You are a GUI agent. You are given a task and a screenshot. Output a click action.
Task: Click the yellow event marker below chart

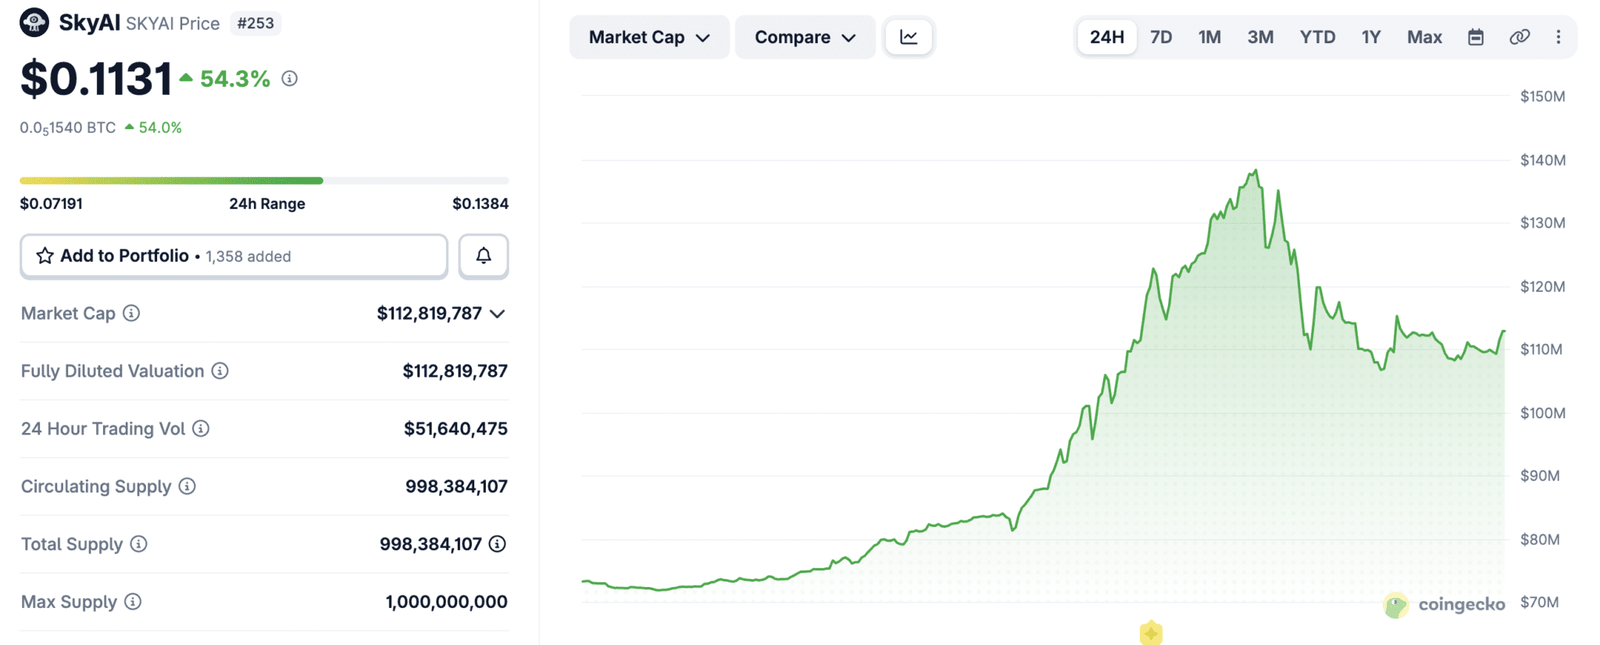[x=1151, y=633]
